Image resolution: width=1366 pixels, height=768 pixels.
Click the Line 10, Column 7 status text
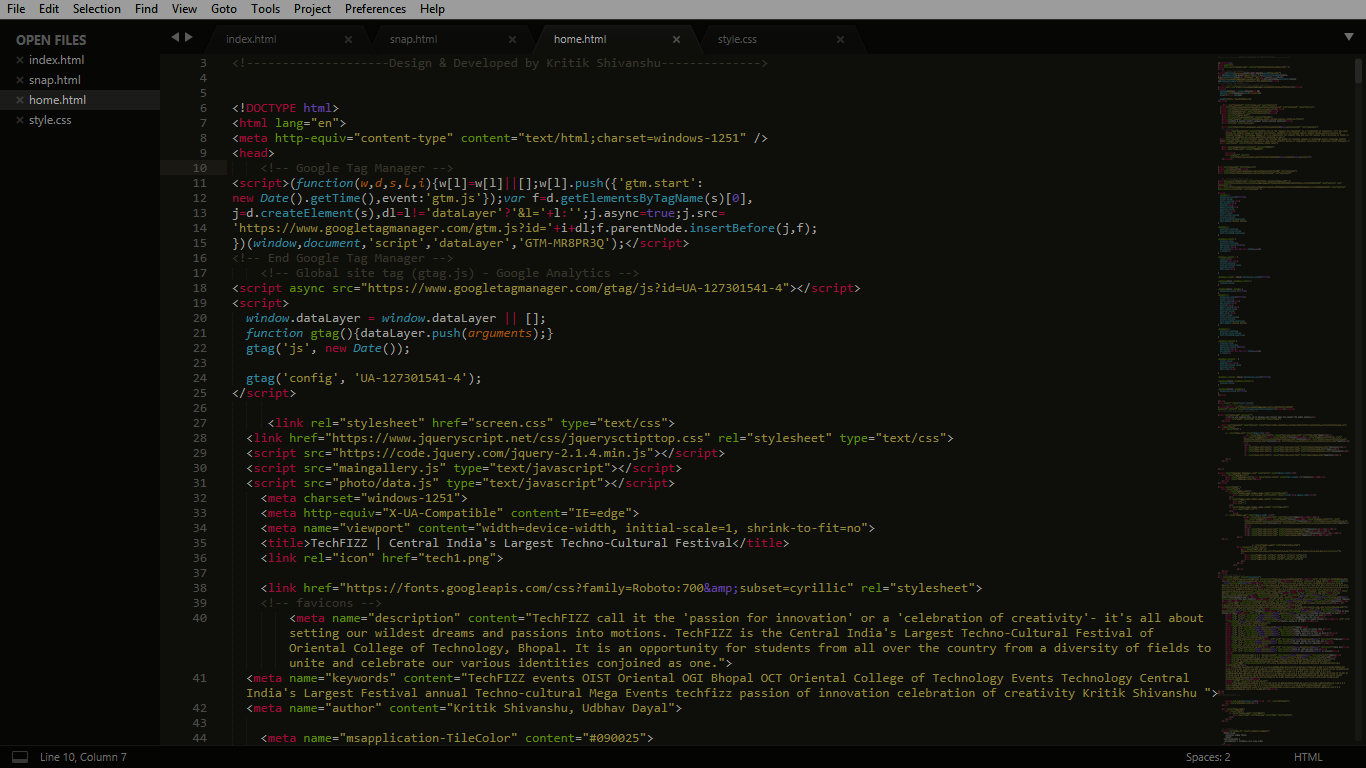coord(83,757)
